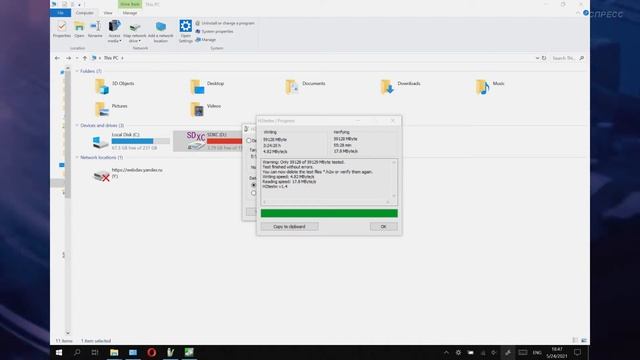The width and height of the screenshot is (640, 360).
Task: Go forward with the forward arrow
Action: pyautogui.click(x=68, y=58)
